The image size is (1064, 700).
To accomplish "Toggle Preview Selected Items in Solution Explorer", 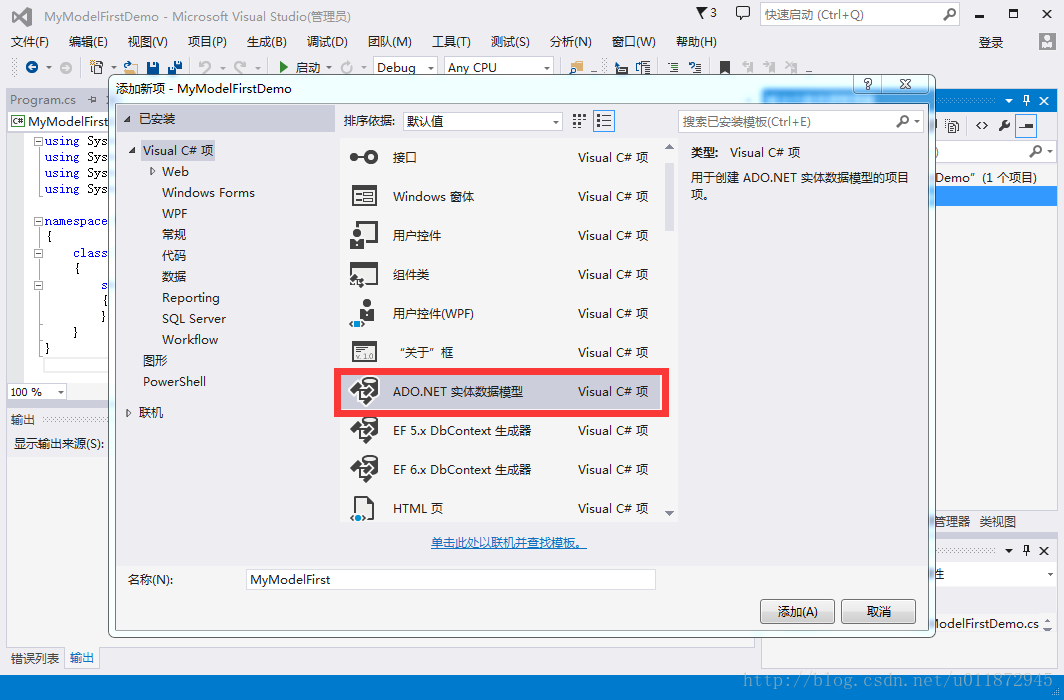I will click(1026, 125).
